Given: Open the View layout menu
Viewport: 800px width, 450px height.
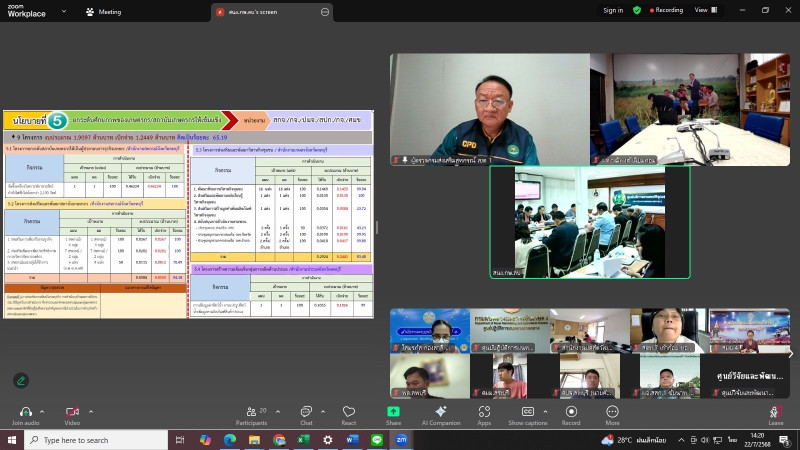Looking at the screenshot, I should click(x=704, y=10).
